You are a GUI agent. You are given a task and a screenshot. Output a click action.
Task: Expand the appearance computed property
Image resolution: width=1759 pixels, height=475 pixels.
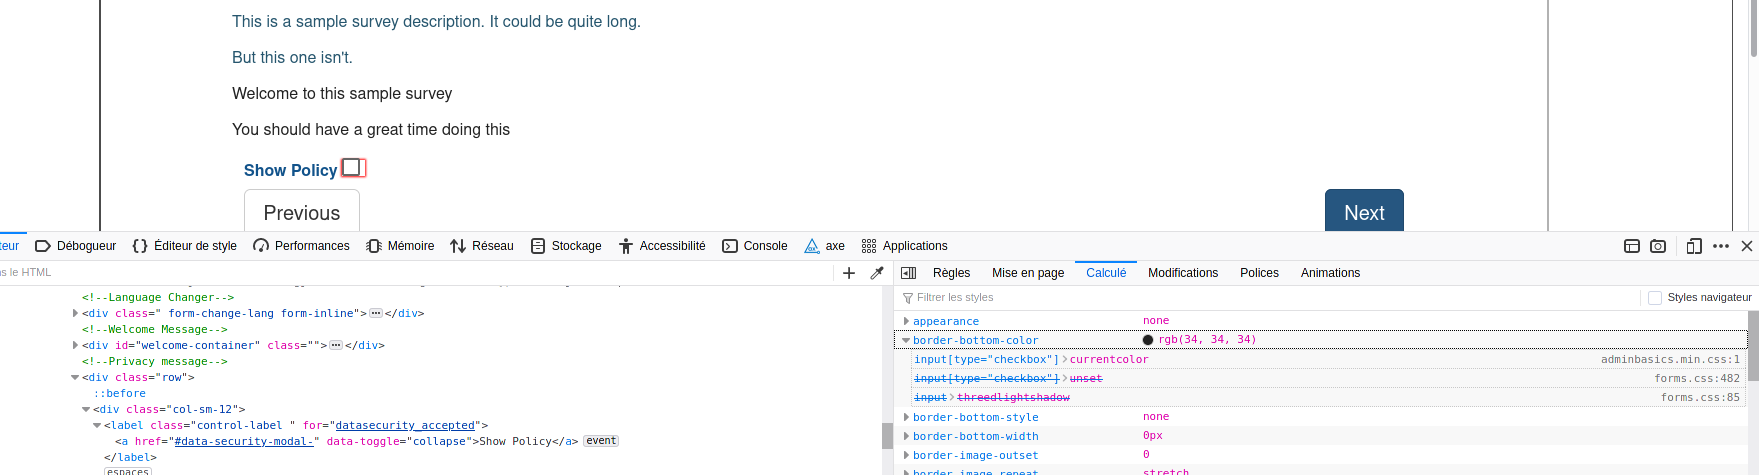click(906, 322)
